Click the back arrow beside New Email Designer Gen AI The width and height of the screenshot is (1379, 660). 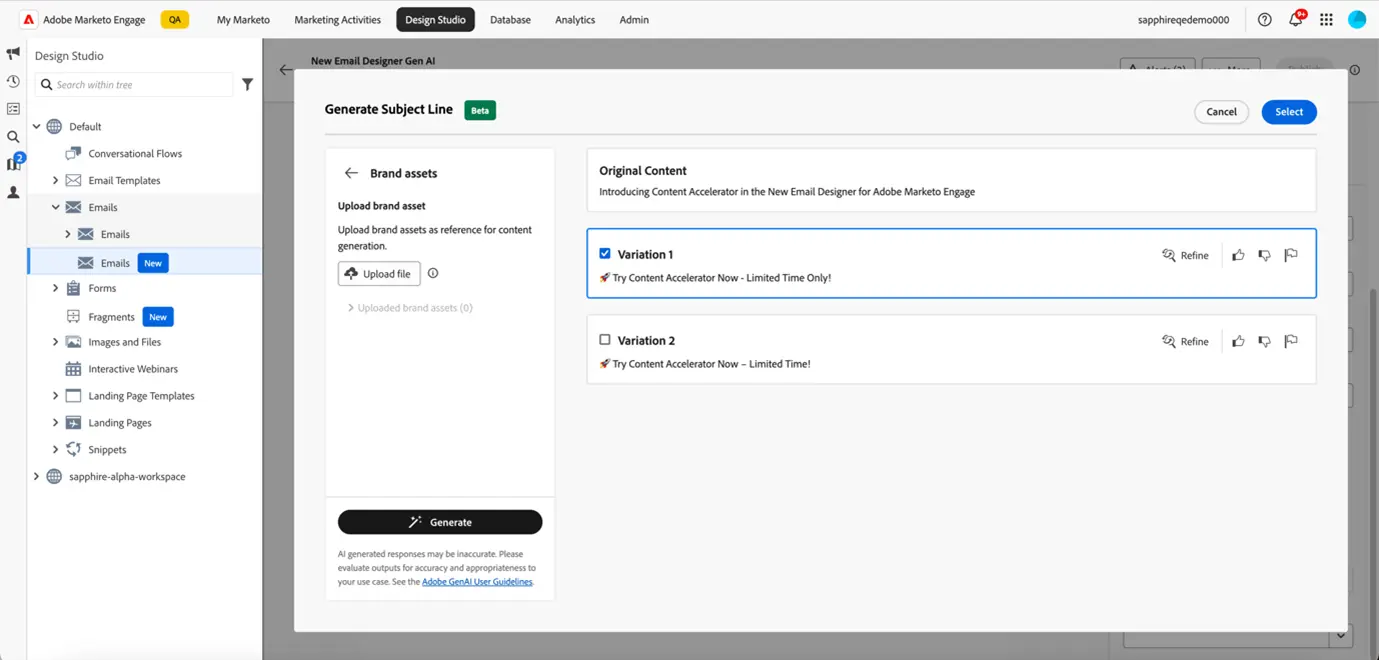pyautogui.click(x=287, y=70)
